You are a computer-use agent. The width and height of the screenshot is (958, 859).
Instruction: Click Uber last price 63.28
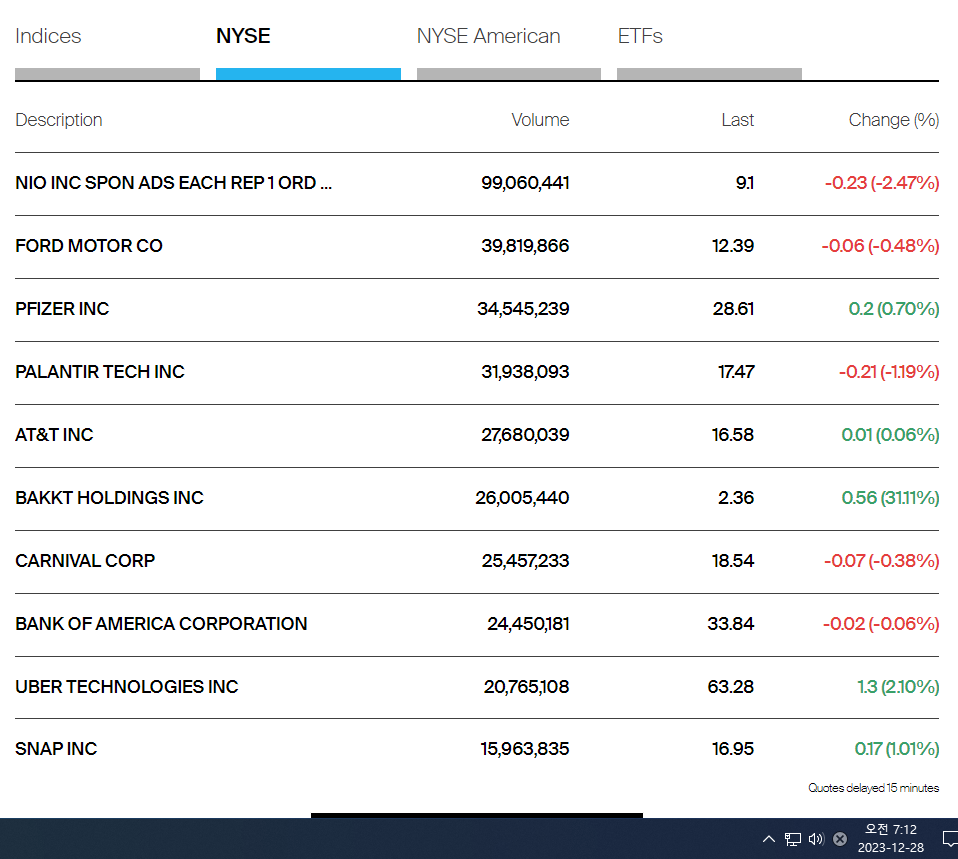(731, 686)
